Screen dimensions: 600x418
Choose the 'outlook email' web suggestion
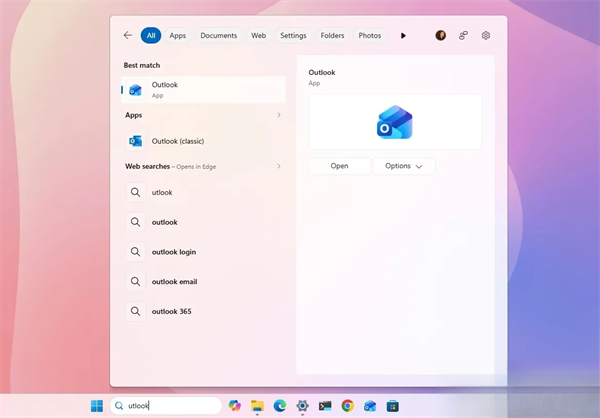(203, 282)
